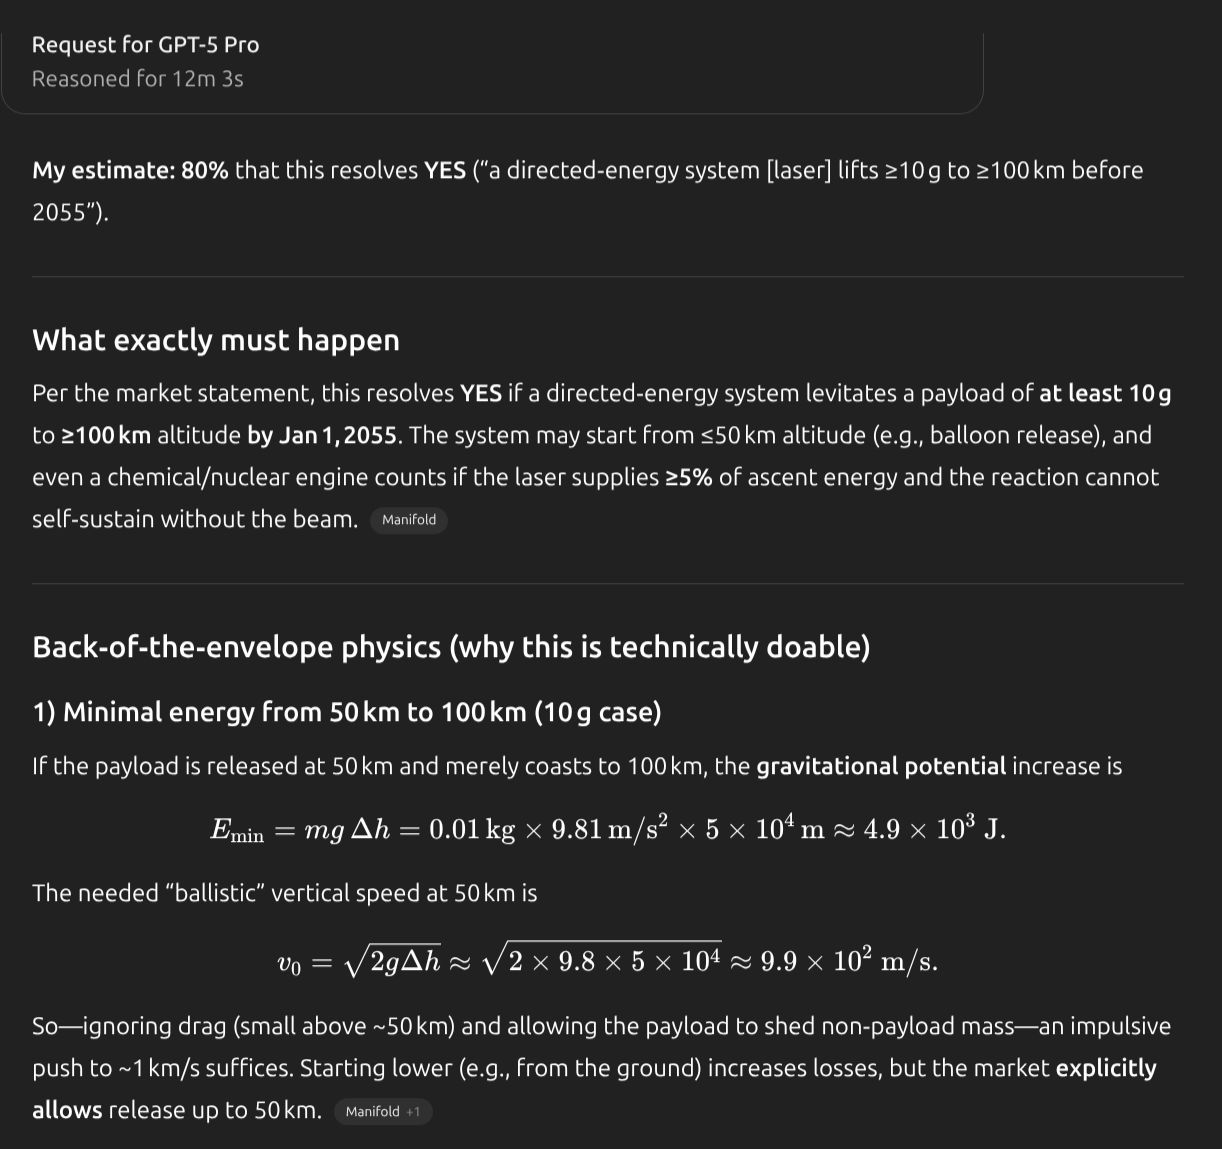Click bold "YES" in the estimate paragraph
This screenshot has height=1149, width=1222.
point(444,170)
